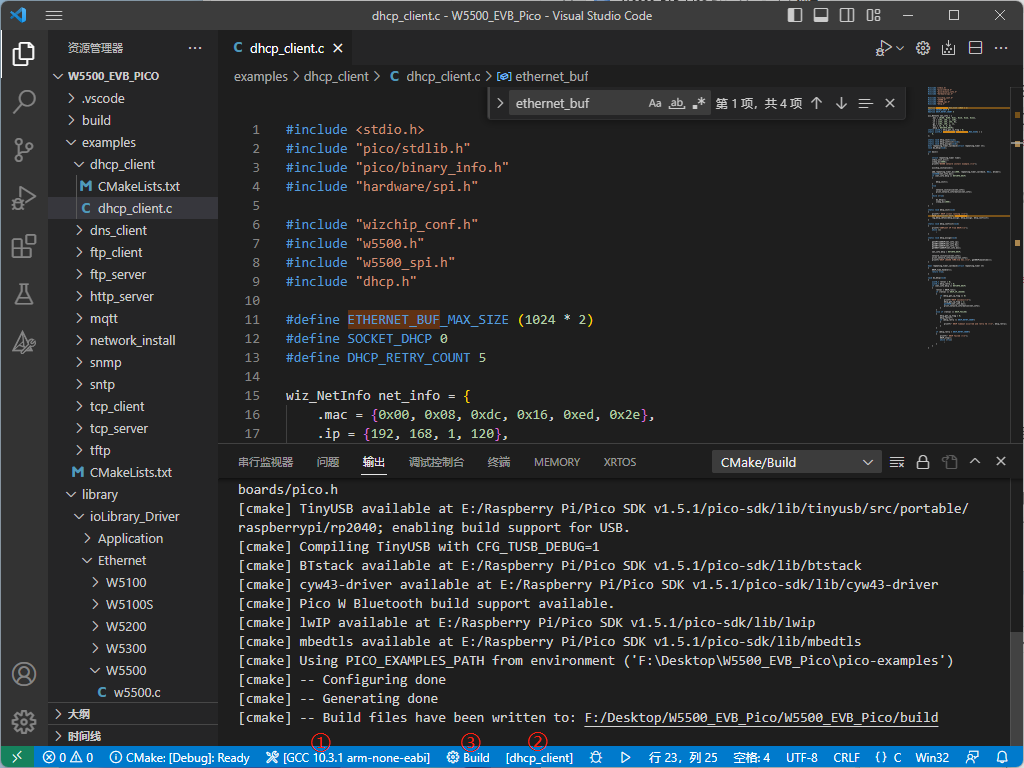Image resolution: width=1024 pixels, height=768 pixels.
Task: Expand the mqtt folder
Action: coord(133,319)
